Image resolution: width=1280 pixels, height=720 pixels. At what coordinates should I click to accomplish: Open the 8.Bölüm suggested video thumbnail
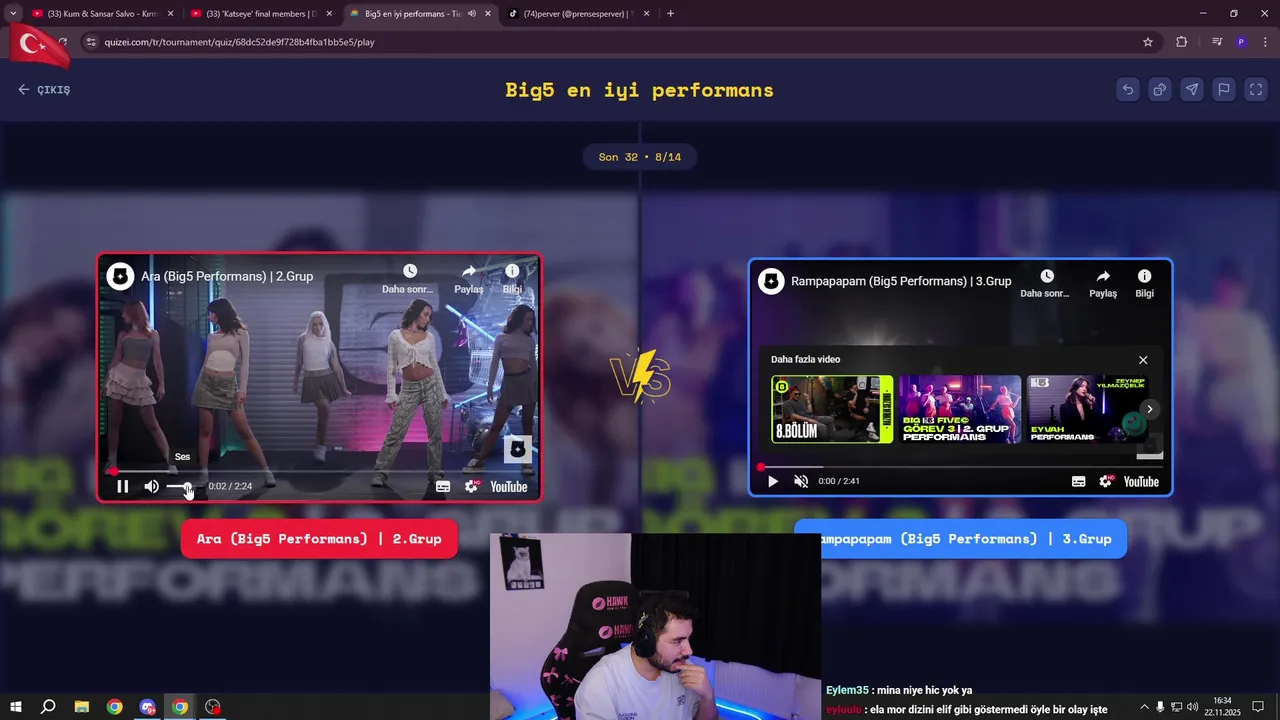[x=832, y=409]
